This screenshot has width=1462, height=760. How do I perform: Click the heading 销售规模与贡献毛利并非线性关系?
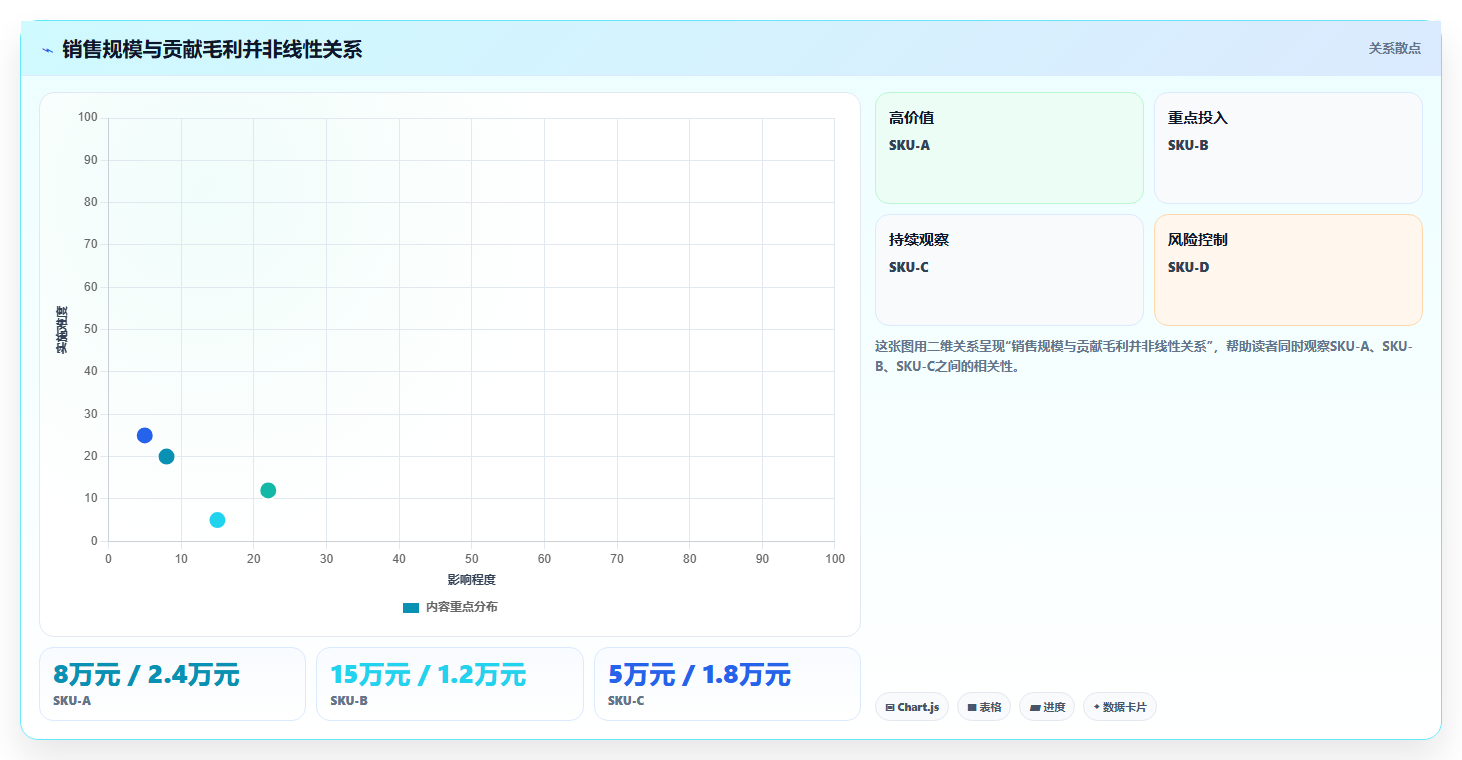point(212,49)
